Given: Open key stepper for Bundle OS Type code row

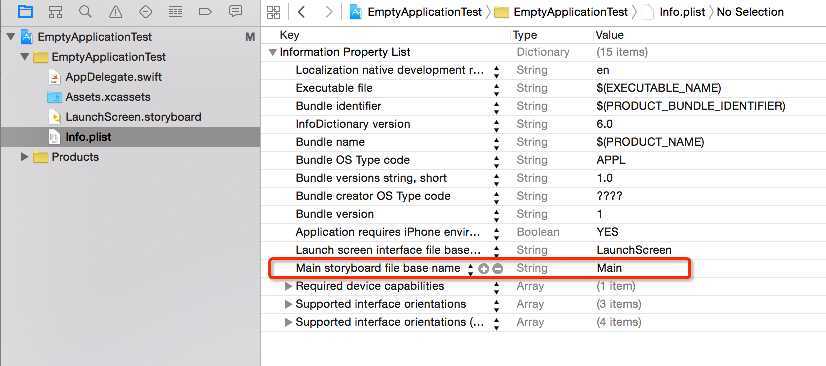Looking at the screenshot, I should 496,161.
